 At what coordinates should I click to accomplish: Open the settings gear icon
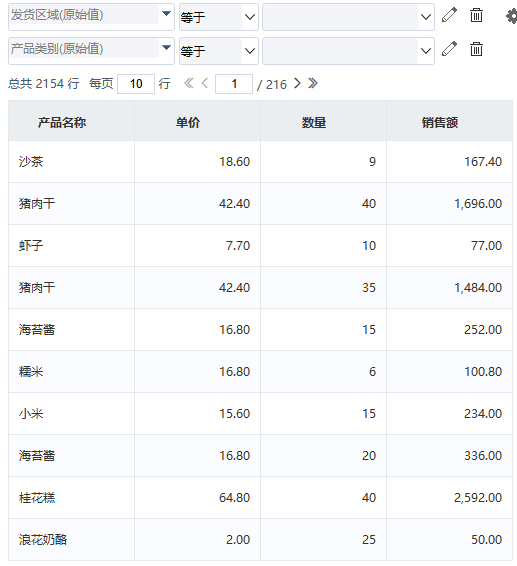pos(511,16)
